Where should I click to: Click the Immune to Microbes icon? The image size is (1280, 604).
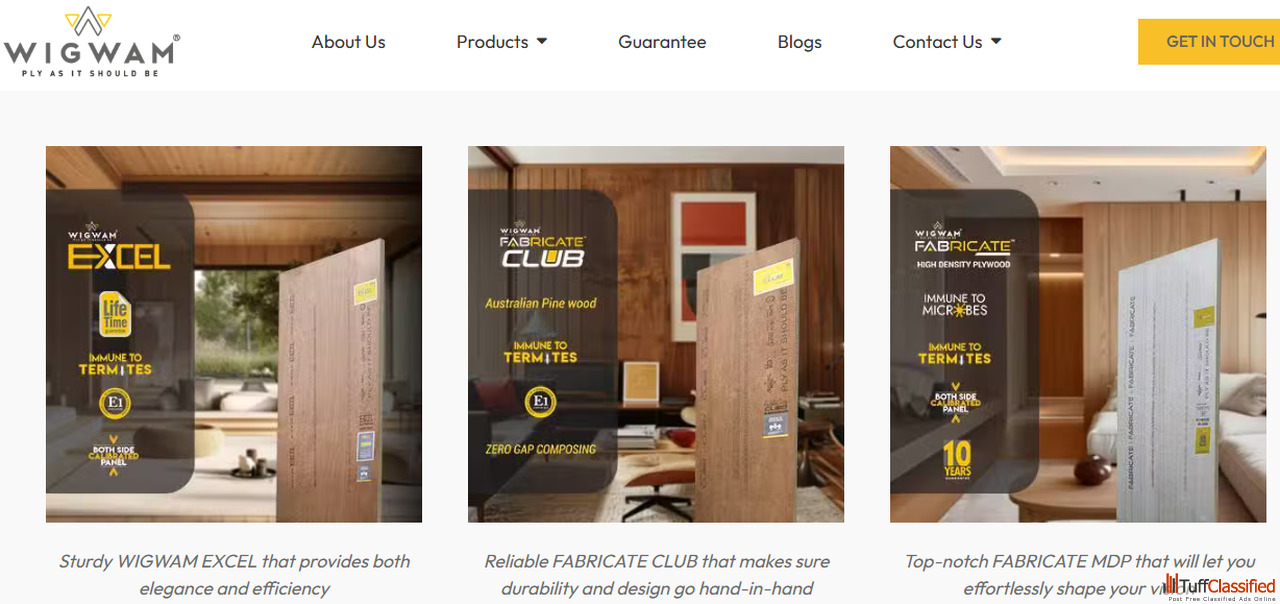tap(954, 305)
